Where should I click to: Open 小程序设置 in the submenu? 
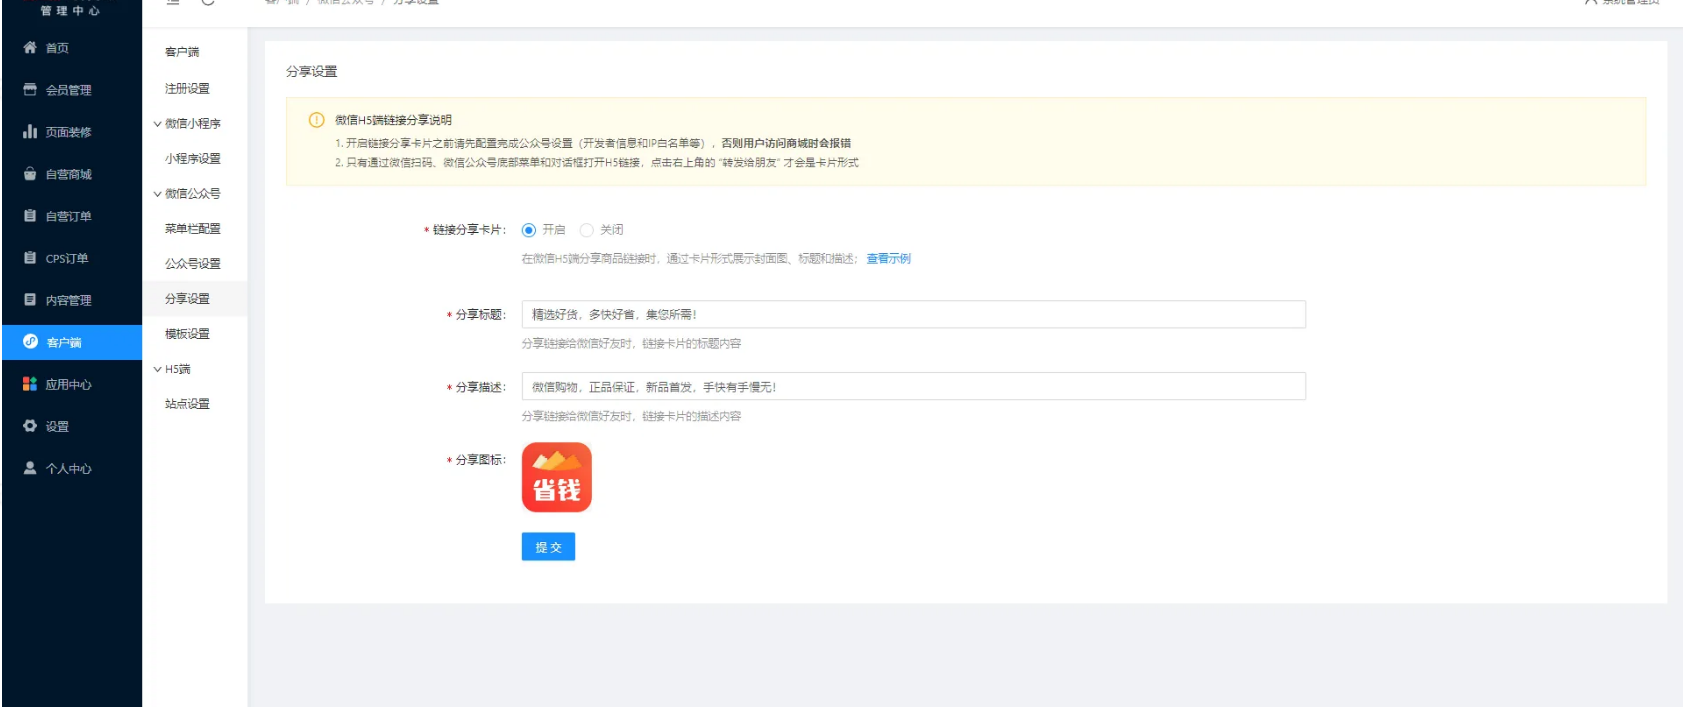[193, 158]
